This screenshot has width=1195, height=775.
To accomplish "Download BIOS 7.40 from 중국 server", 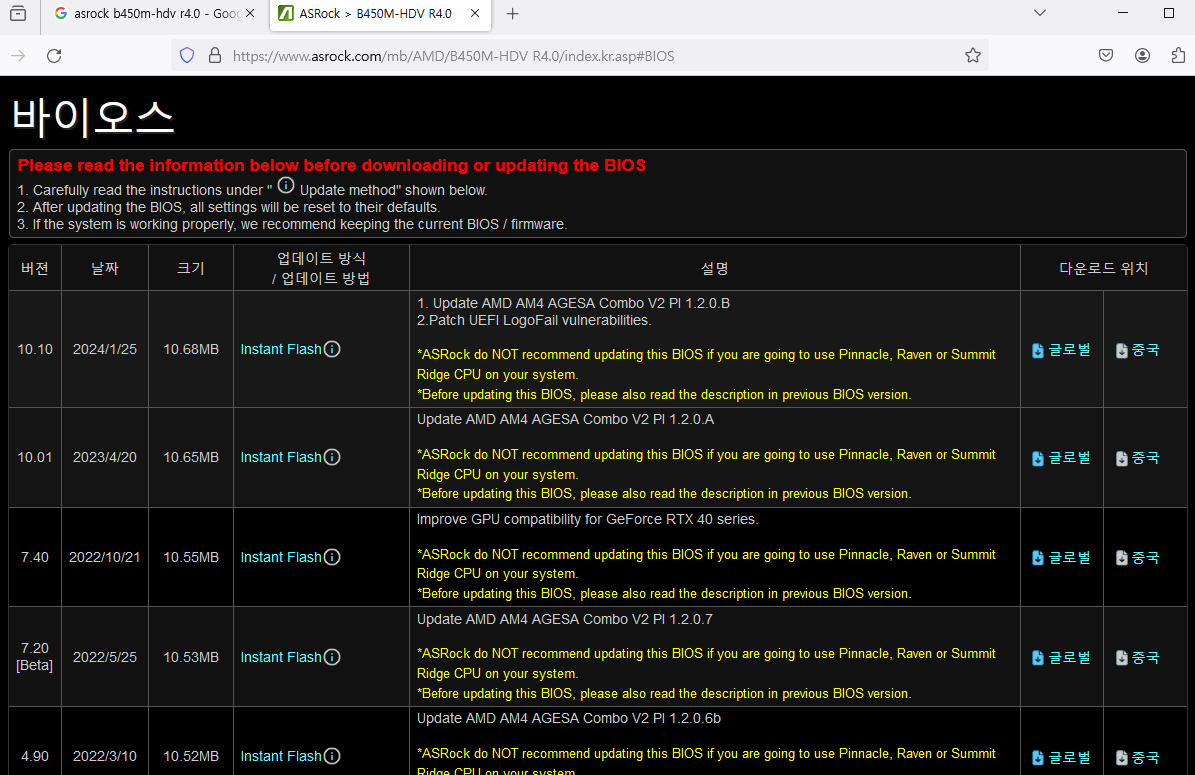I will click(x=1137, y=558).
